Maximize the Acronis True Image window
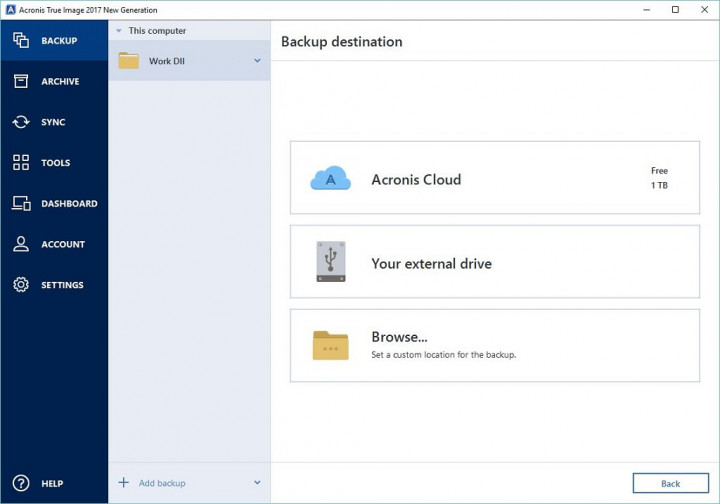This screenshot has width=720, height=504. pos(675,10)
